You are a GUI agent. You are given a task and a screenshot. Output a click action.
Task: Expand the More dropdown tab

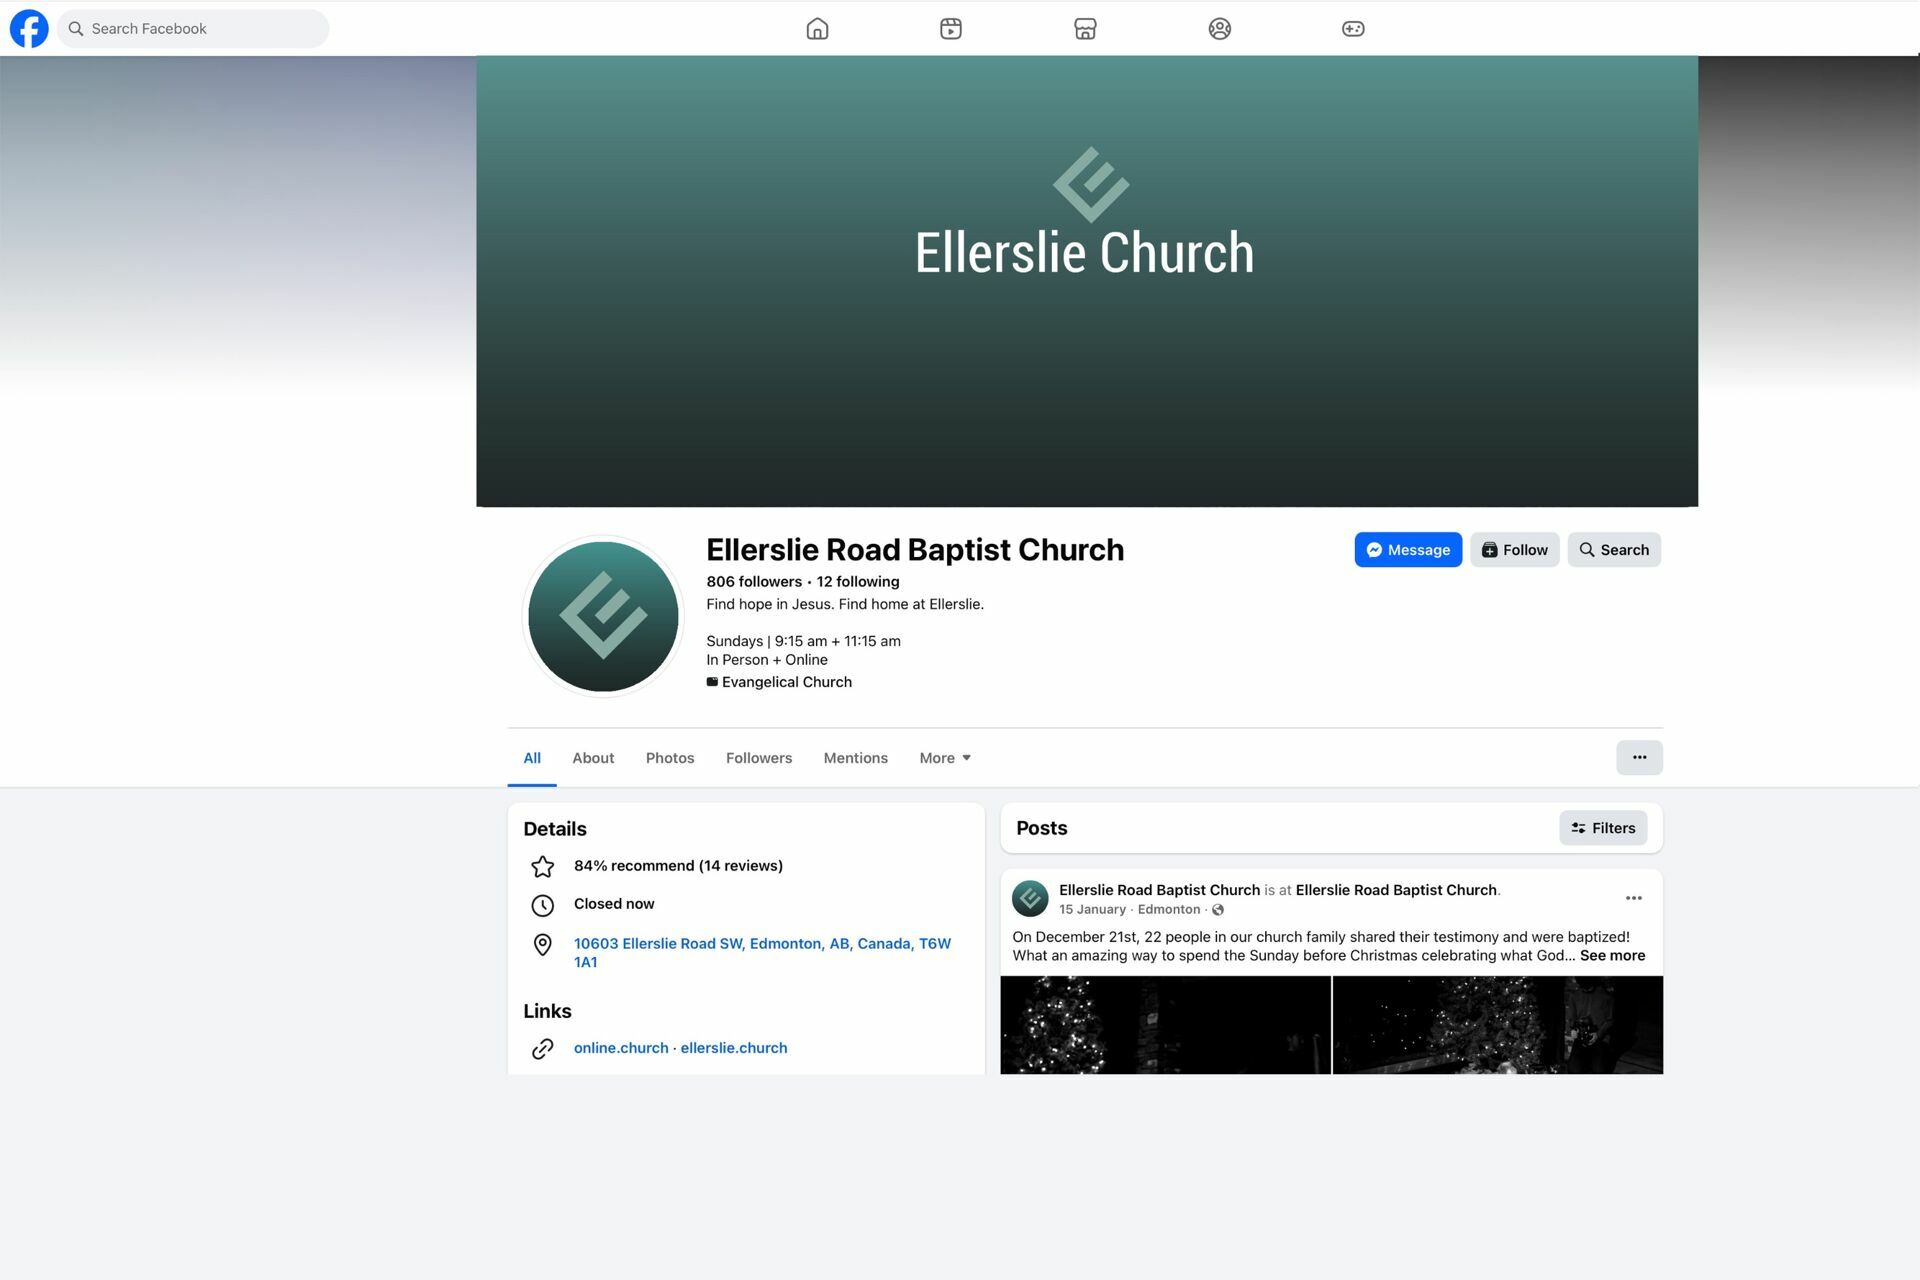(x=945, y=758)
